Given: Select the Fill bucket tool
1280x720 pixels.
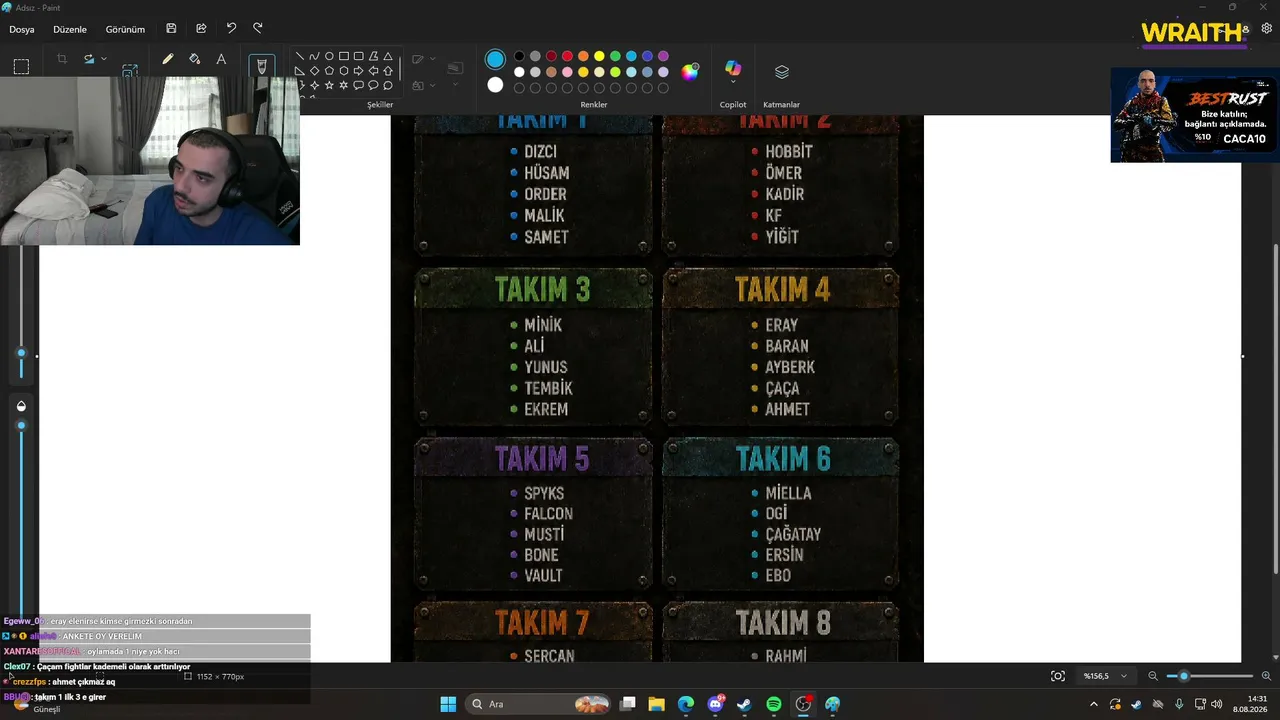Looking at the screenshot, I should pyautogui.click(x=194, y=59).
